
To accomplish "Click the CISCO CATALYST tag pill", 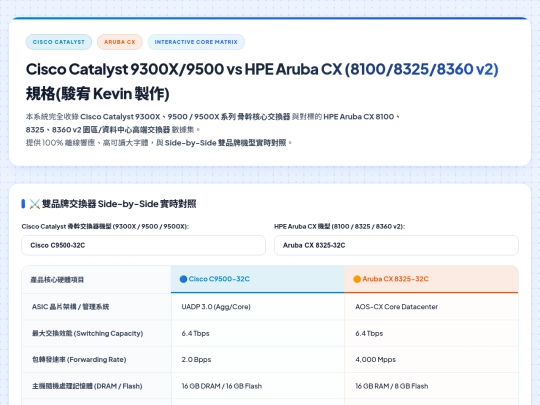I will (x=59, y=42).
